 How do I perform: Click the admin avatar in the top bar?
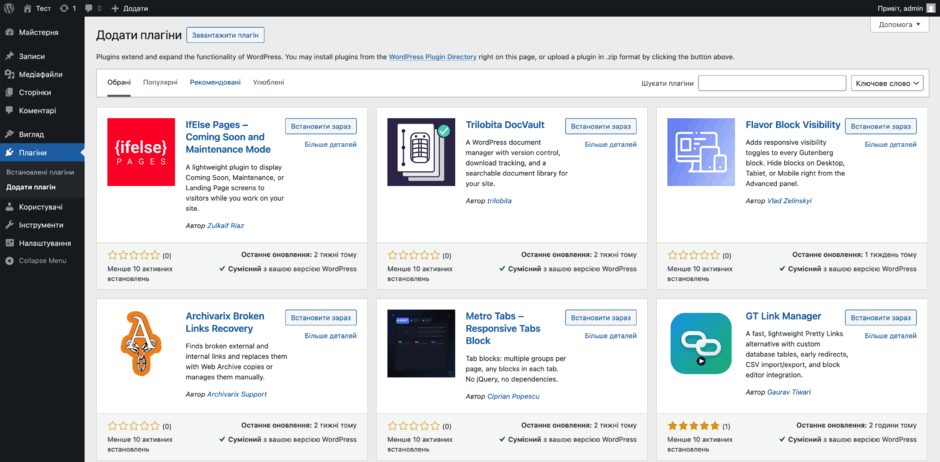pos(930,8)
